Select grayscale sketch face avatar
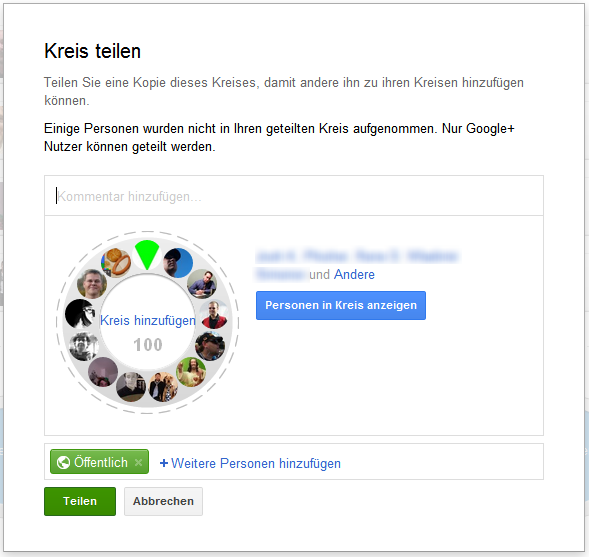Image resolution: width=589 pixels, height=557 pixels. [84, 346]
